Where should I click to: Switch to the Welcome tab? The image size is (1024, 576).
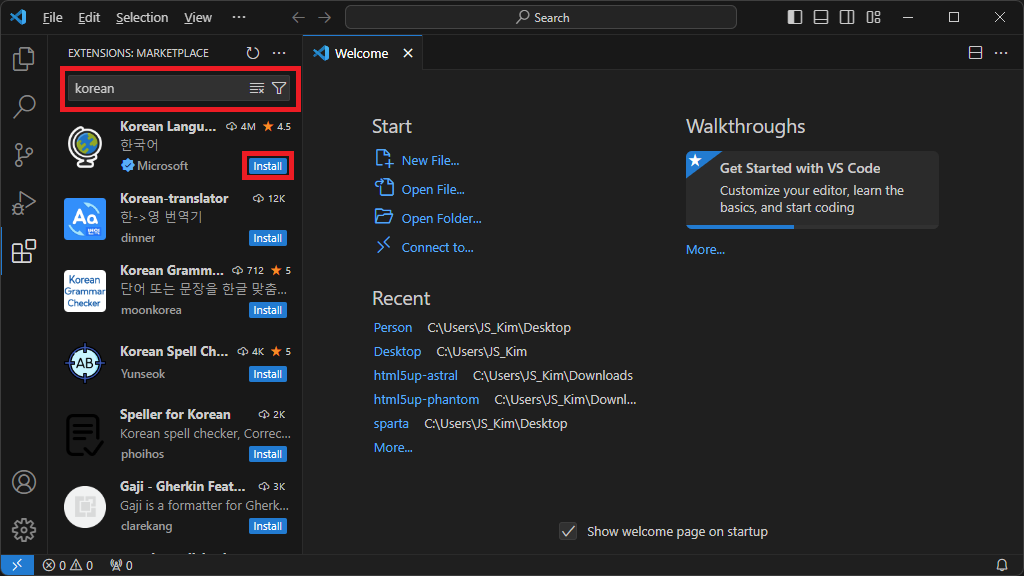(361, 54)
